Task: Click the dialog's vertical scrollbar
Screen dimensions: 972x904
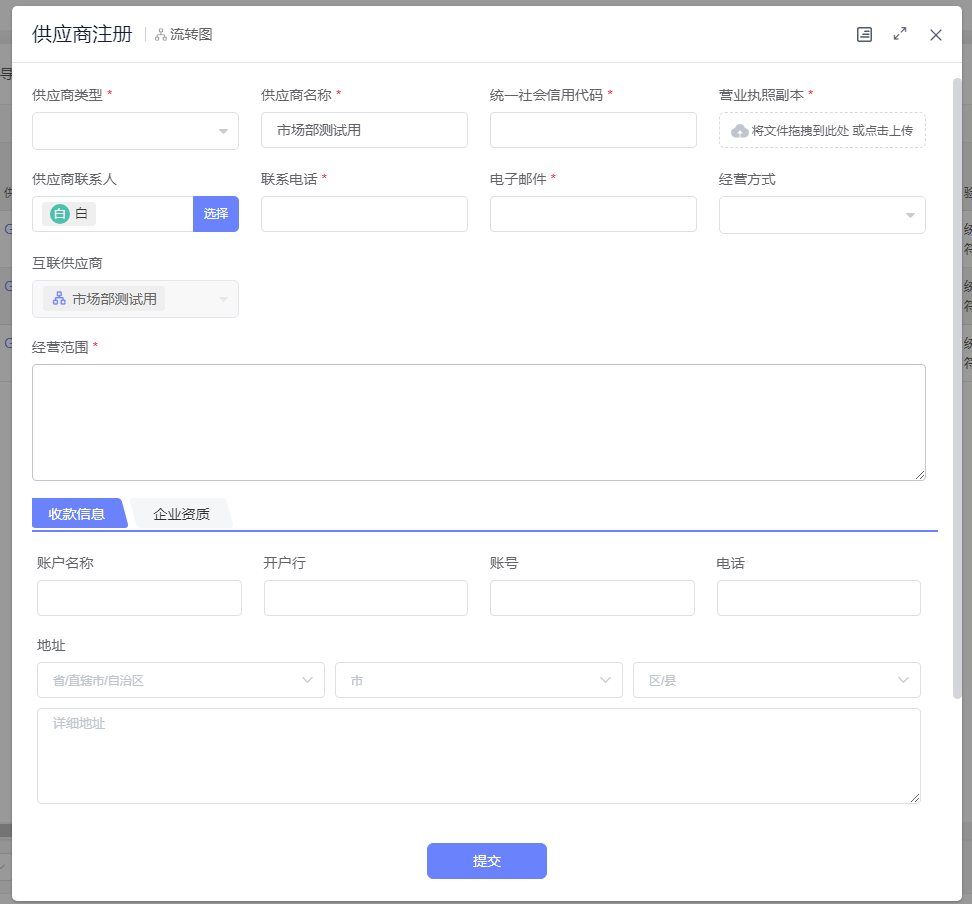Action: 957,380
